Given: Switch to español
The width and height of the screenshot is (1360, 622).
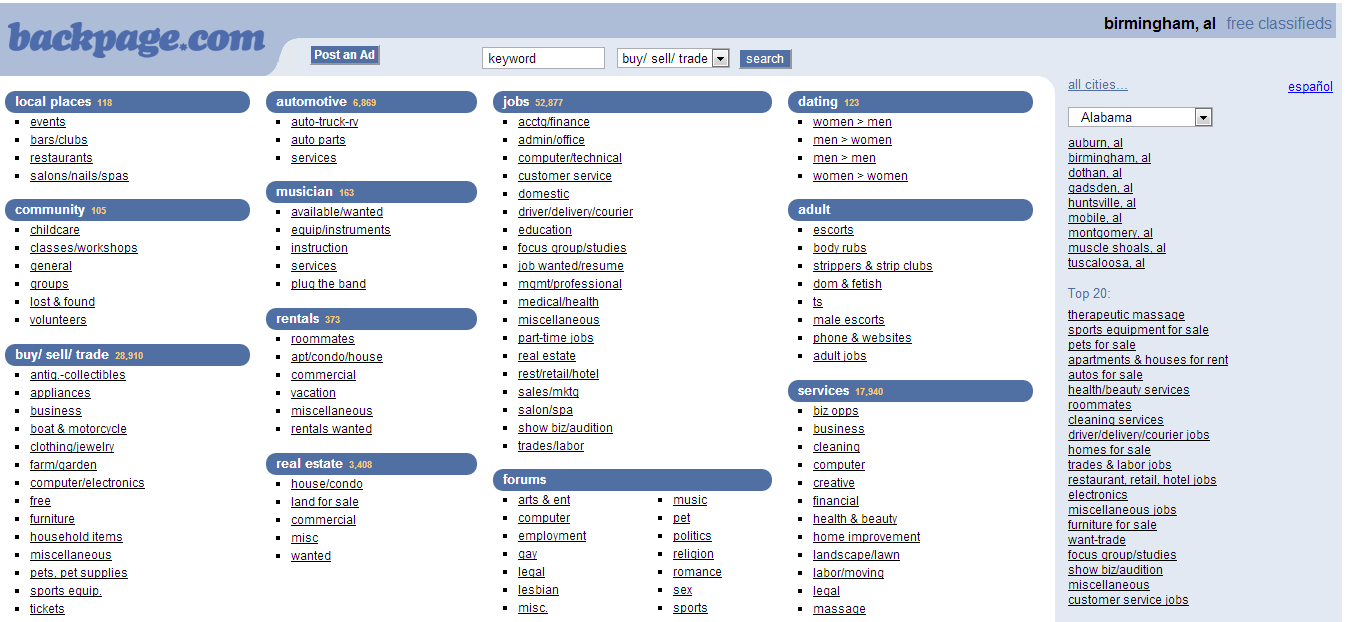Looking at the screenshot, I should click(x=1310, y=87).
